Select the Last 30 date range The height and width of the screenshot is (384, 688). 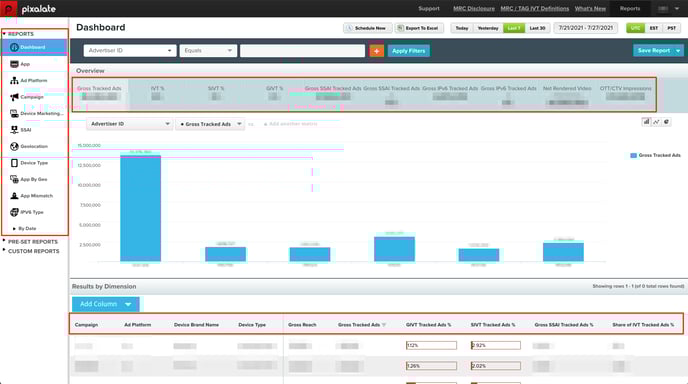tap(537, 28)
